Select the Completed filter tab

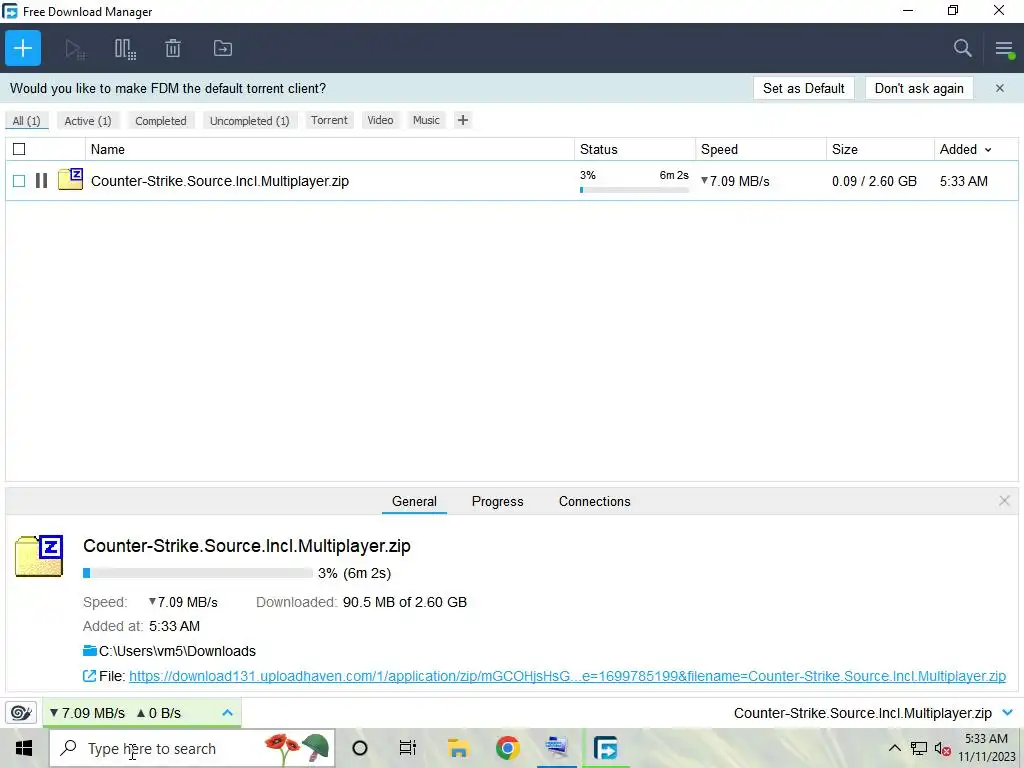[161, 121]
